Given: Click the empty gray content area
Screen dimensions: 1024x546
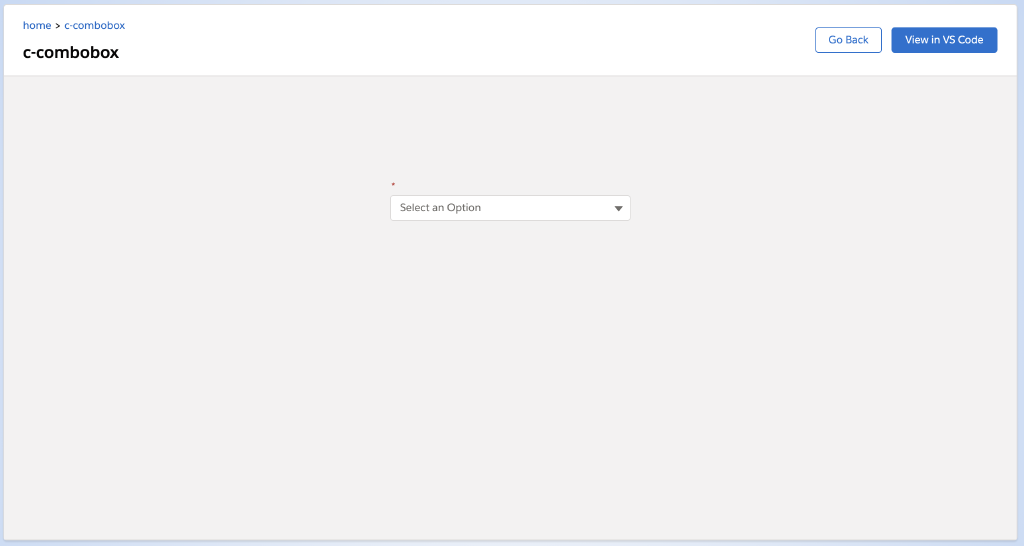Looking at the screenshot, I should (x=510, y=380).
